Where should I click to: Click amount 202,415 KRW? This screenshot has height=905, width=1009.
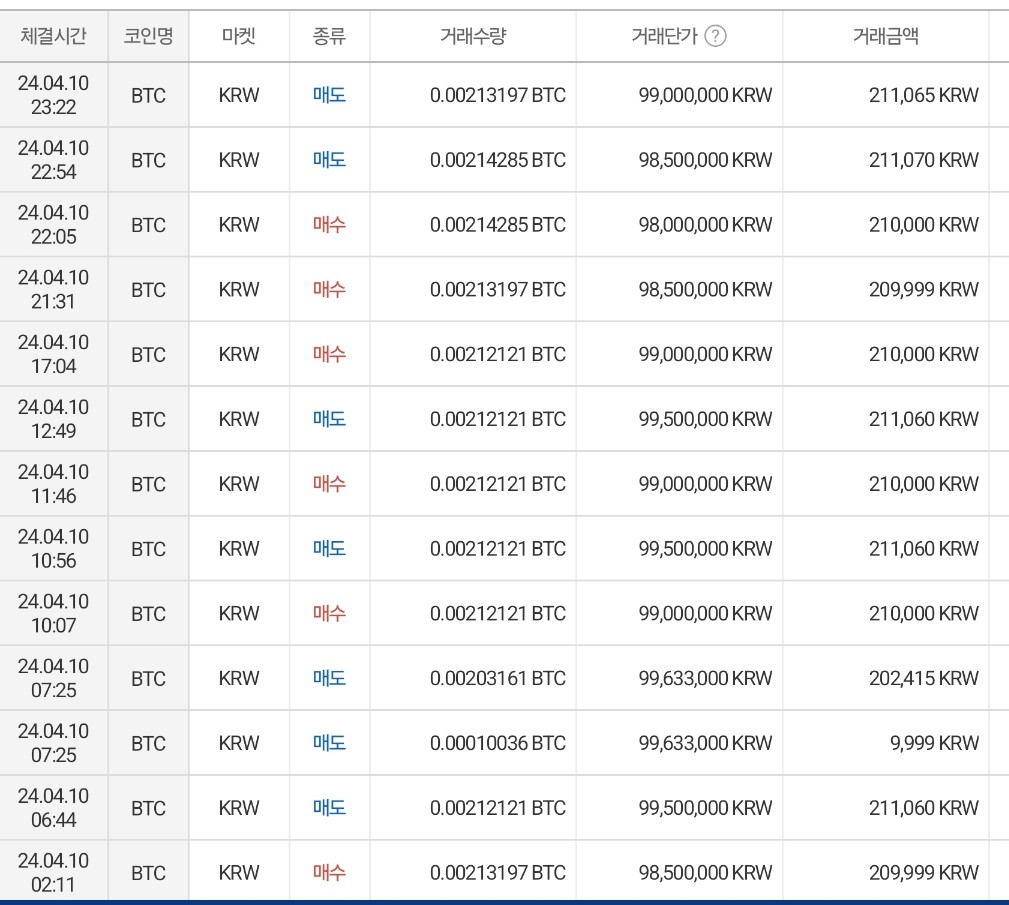(x=923, y=678)
